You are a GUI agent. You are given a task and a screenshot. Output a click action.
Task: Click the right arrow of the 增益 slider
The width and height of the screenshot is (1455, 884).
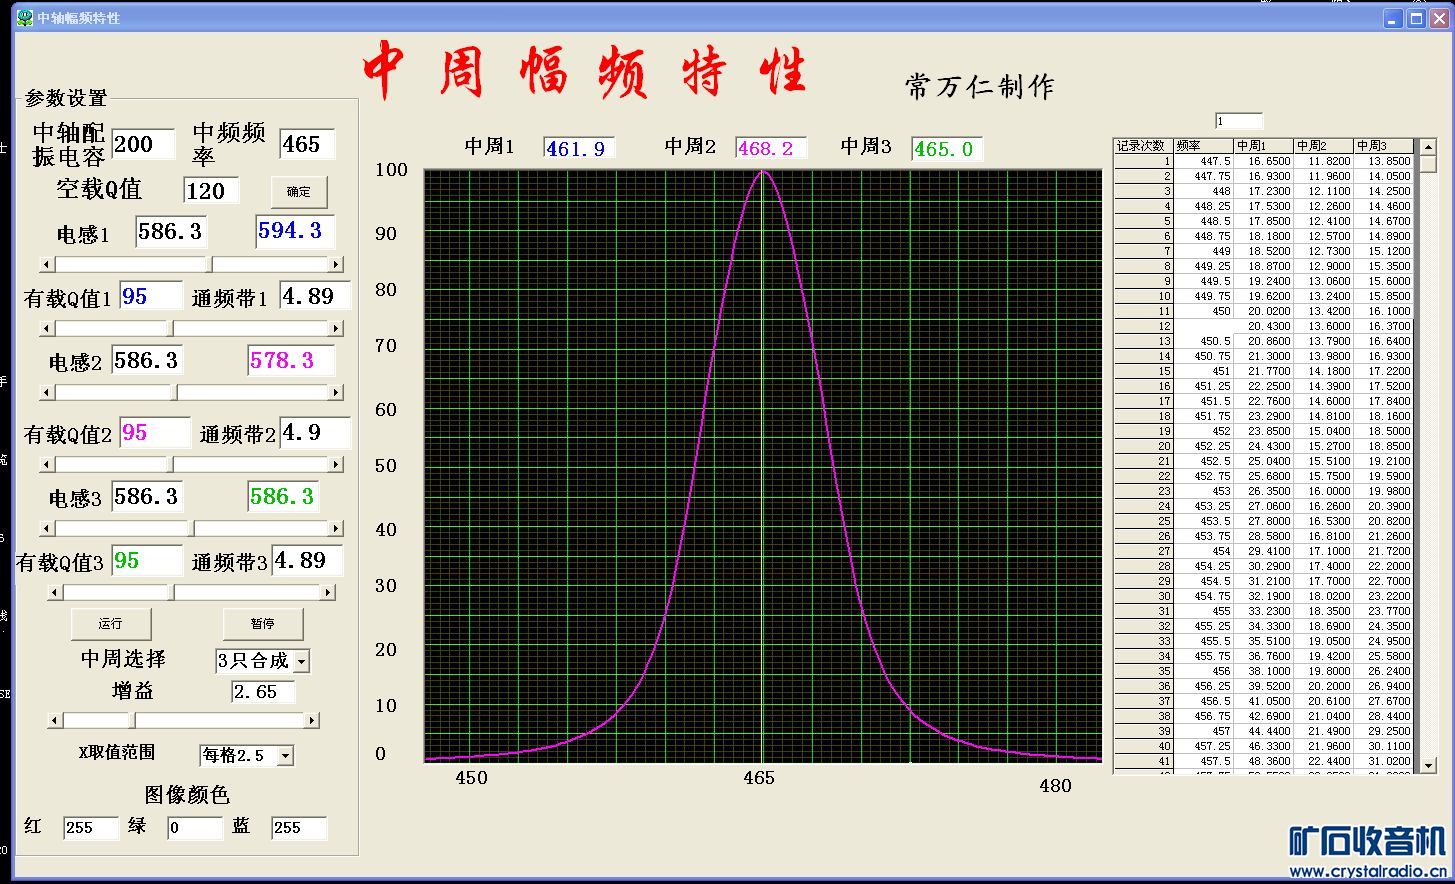(312, 721)
